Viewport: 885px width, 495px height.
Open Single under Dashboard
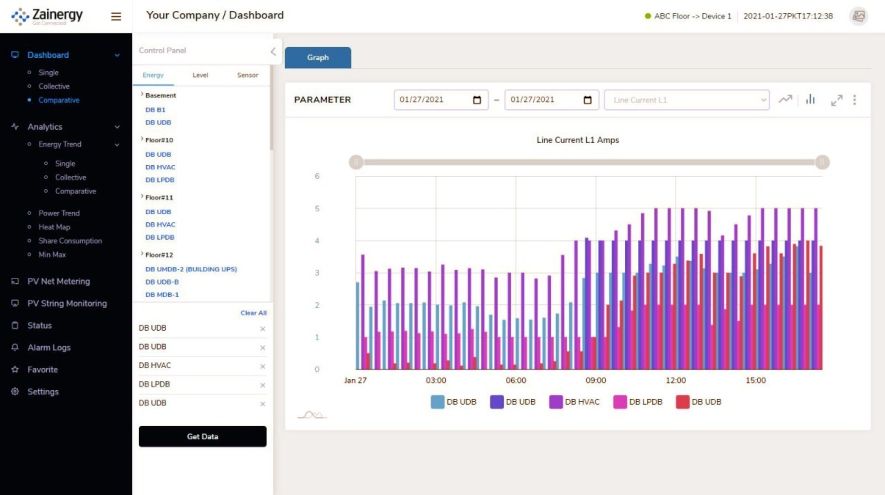point(49,72)
